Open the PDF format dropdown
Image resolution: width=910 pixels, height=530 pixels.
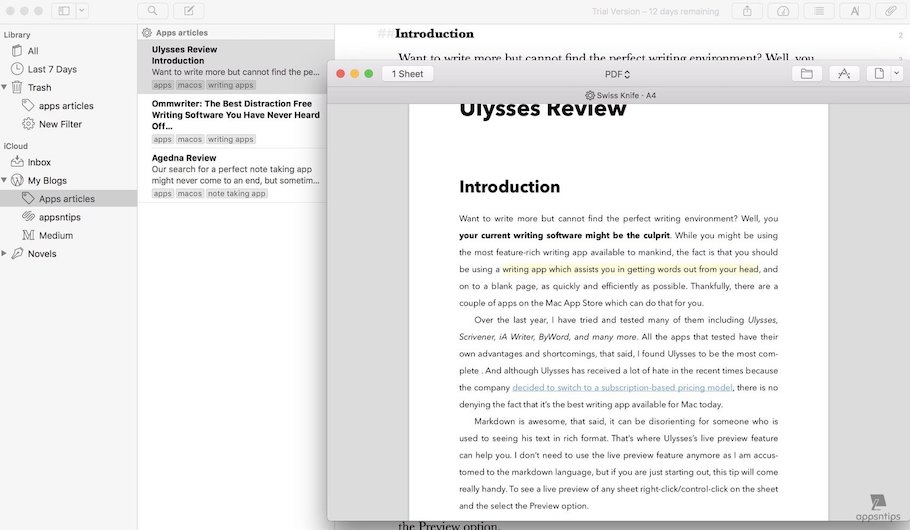(x=617, y=74)
